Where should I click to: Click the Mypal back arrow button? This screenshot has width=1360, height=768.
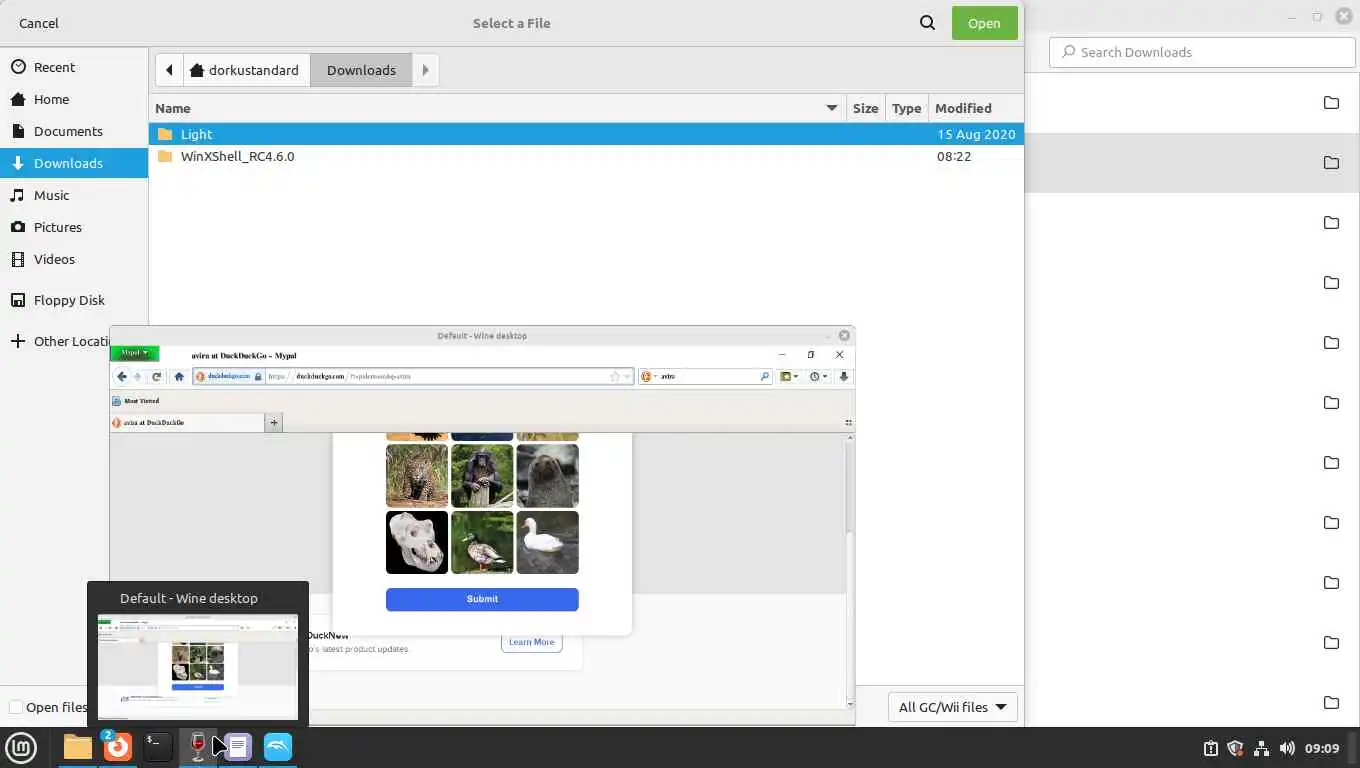click(x=122, y=376)
